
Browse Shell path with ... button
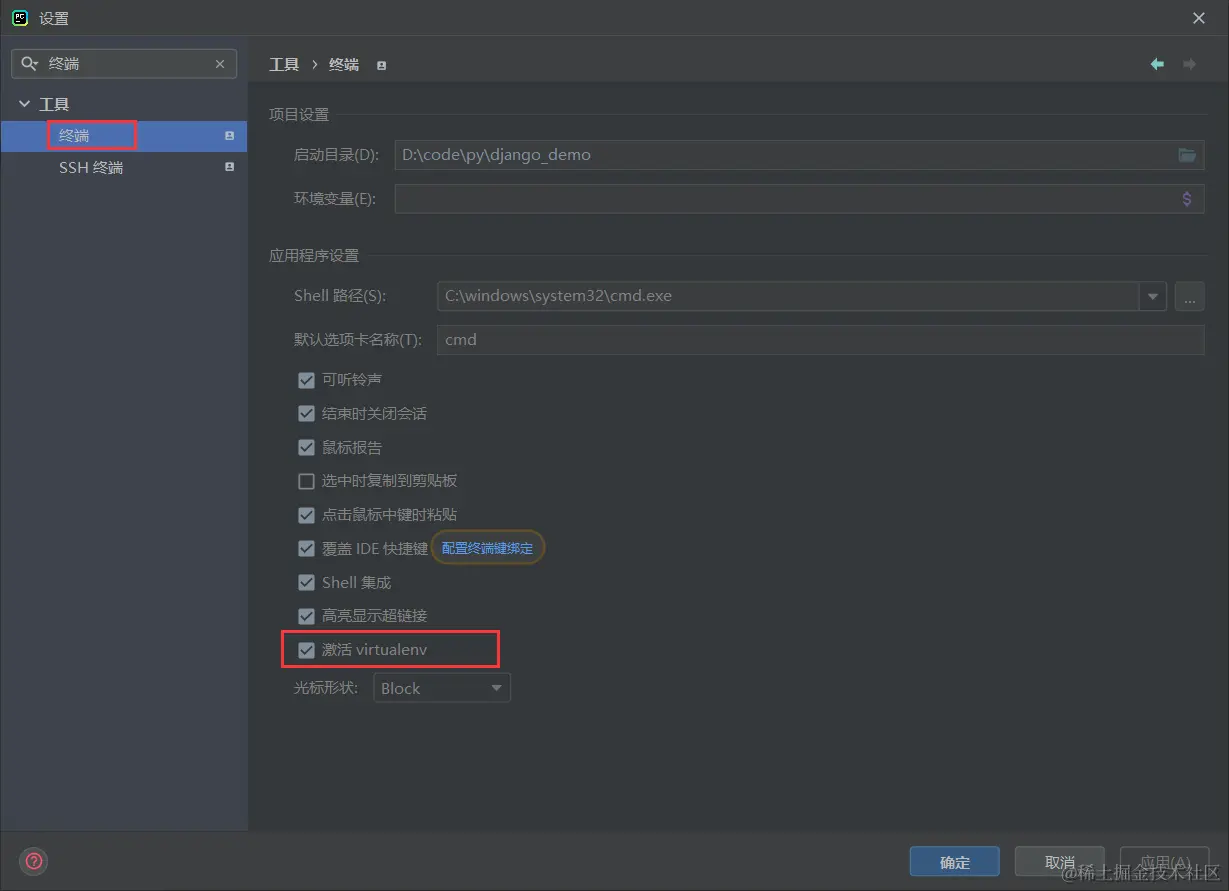click(x=1189, y=297)
